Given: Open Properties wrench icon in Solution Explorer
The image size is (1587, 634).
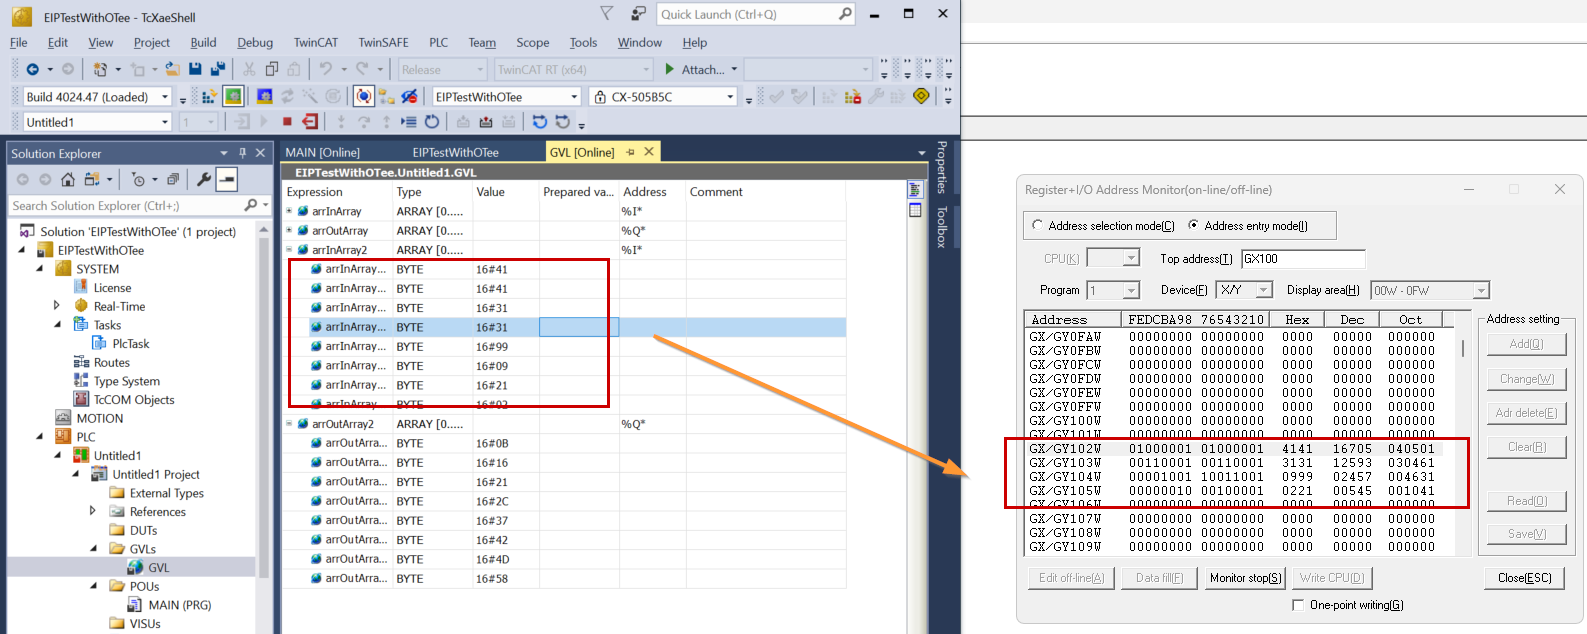Looking at the screenshot, I should point(204,179).
